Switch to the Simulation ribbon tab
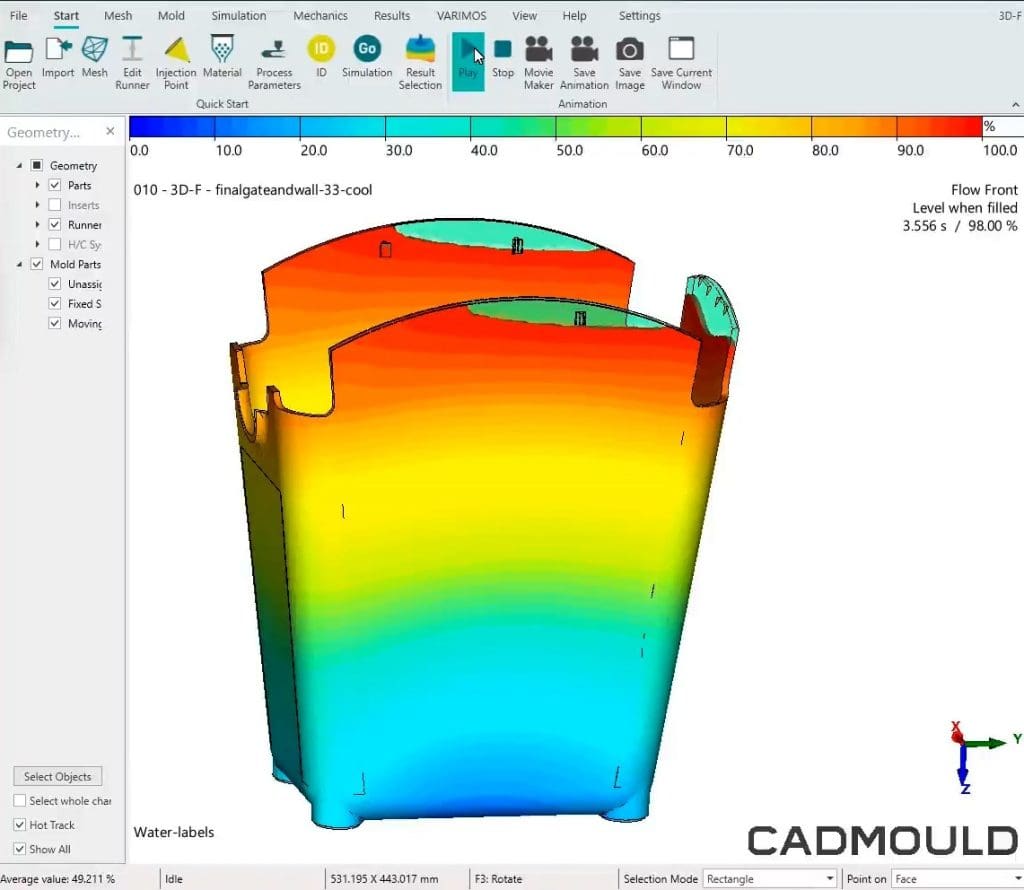Screen dimensions: 1024x890 pyautogui.click(x=239, y=15)
